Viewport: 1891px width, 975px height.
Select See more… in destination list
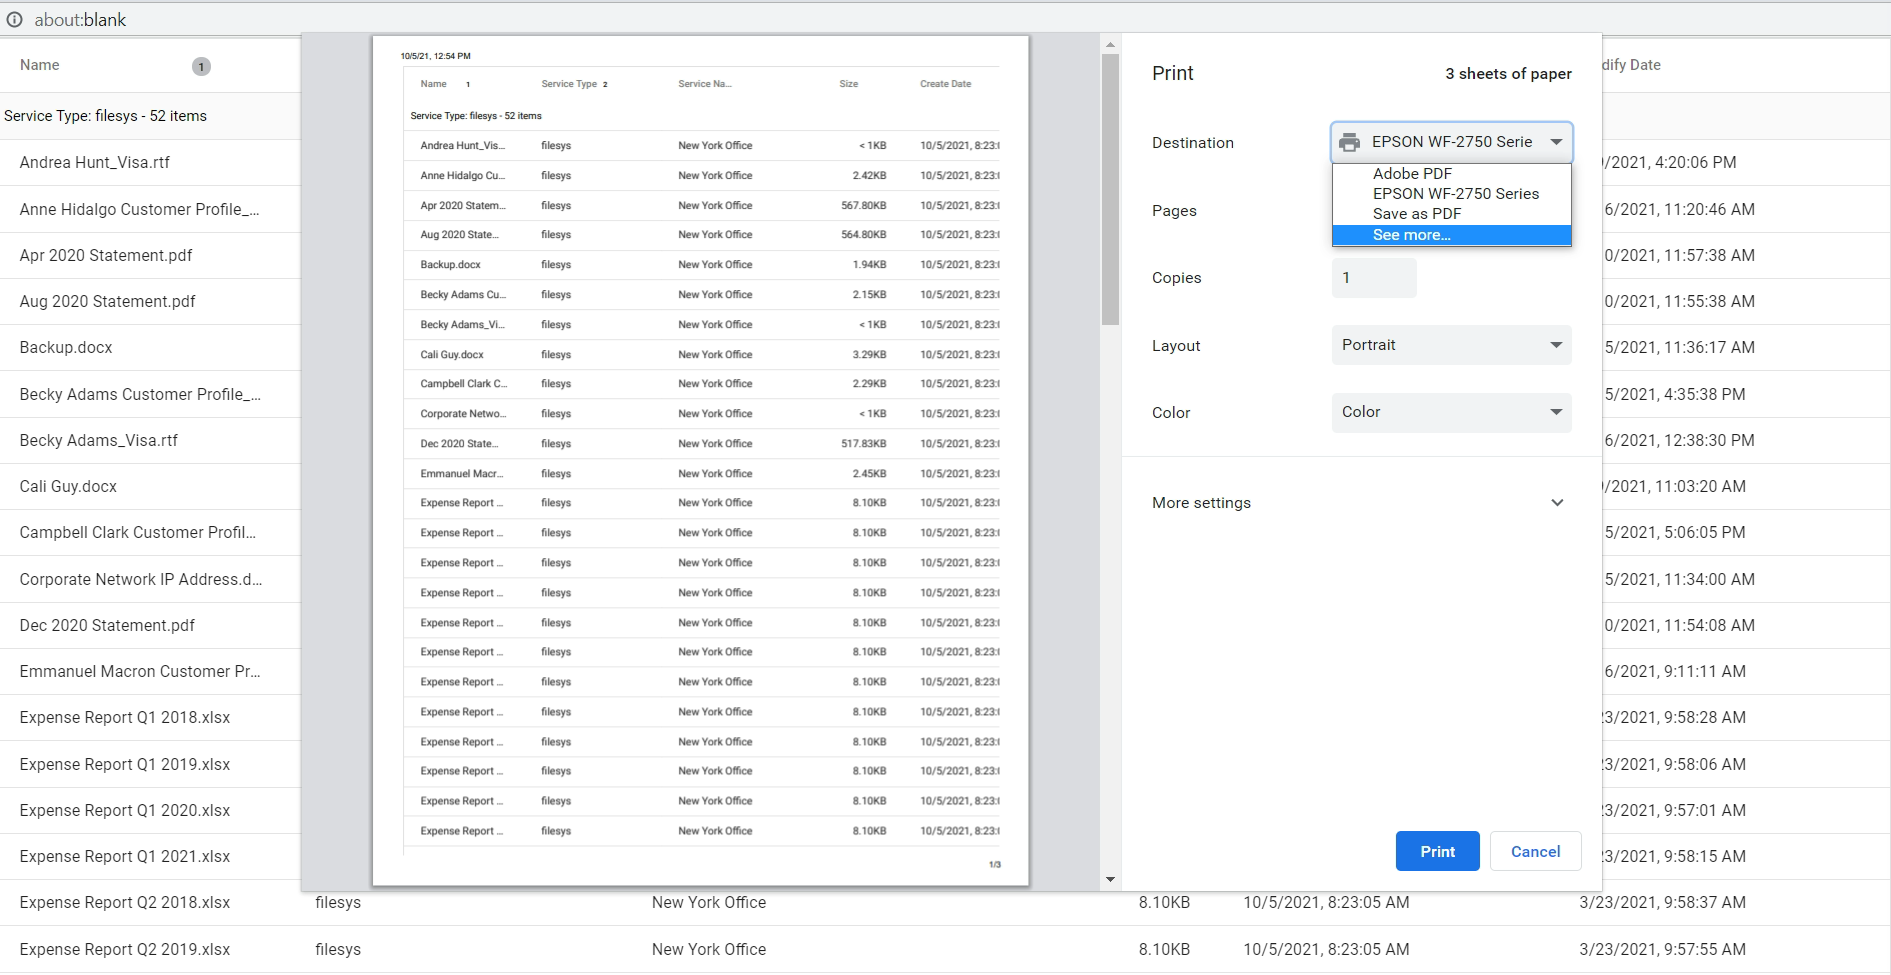tap(1411, 235)
